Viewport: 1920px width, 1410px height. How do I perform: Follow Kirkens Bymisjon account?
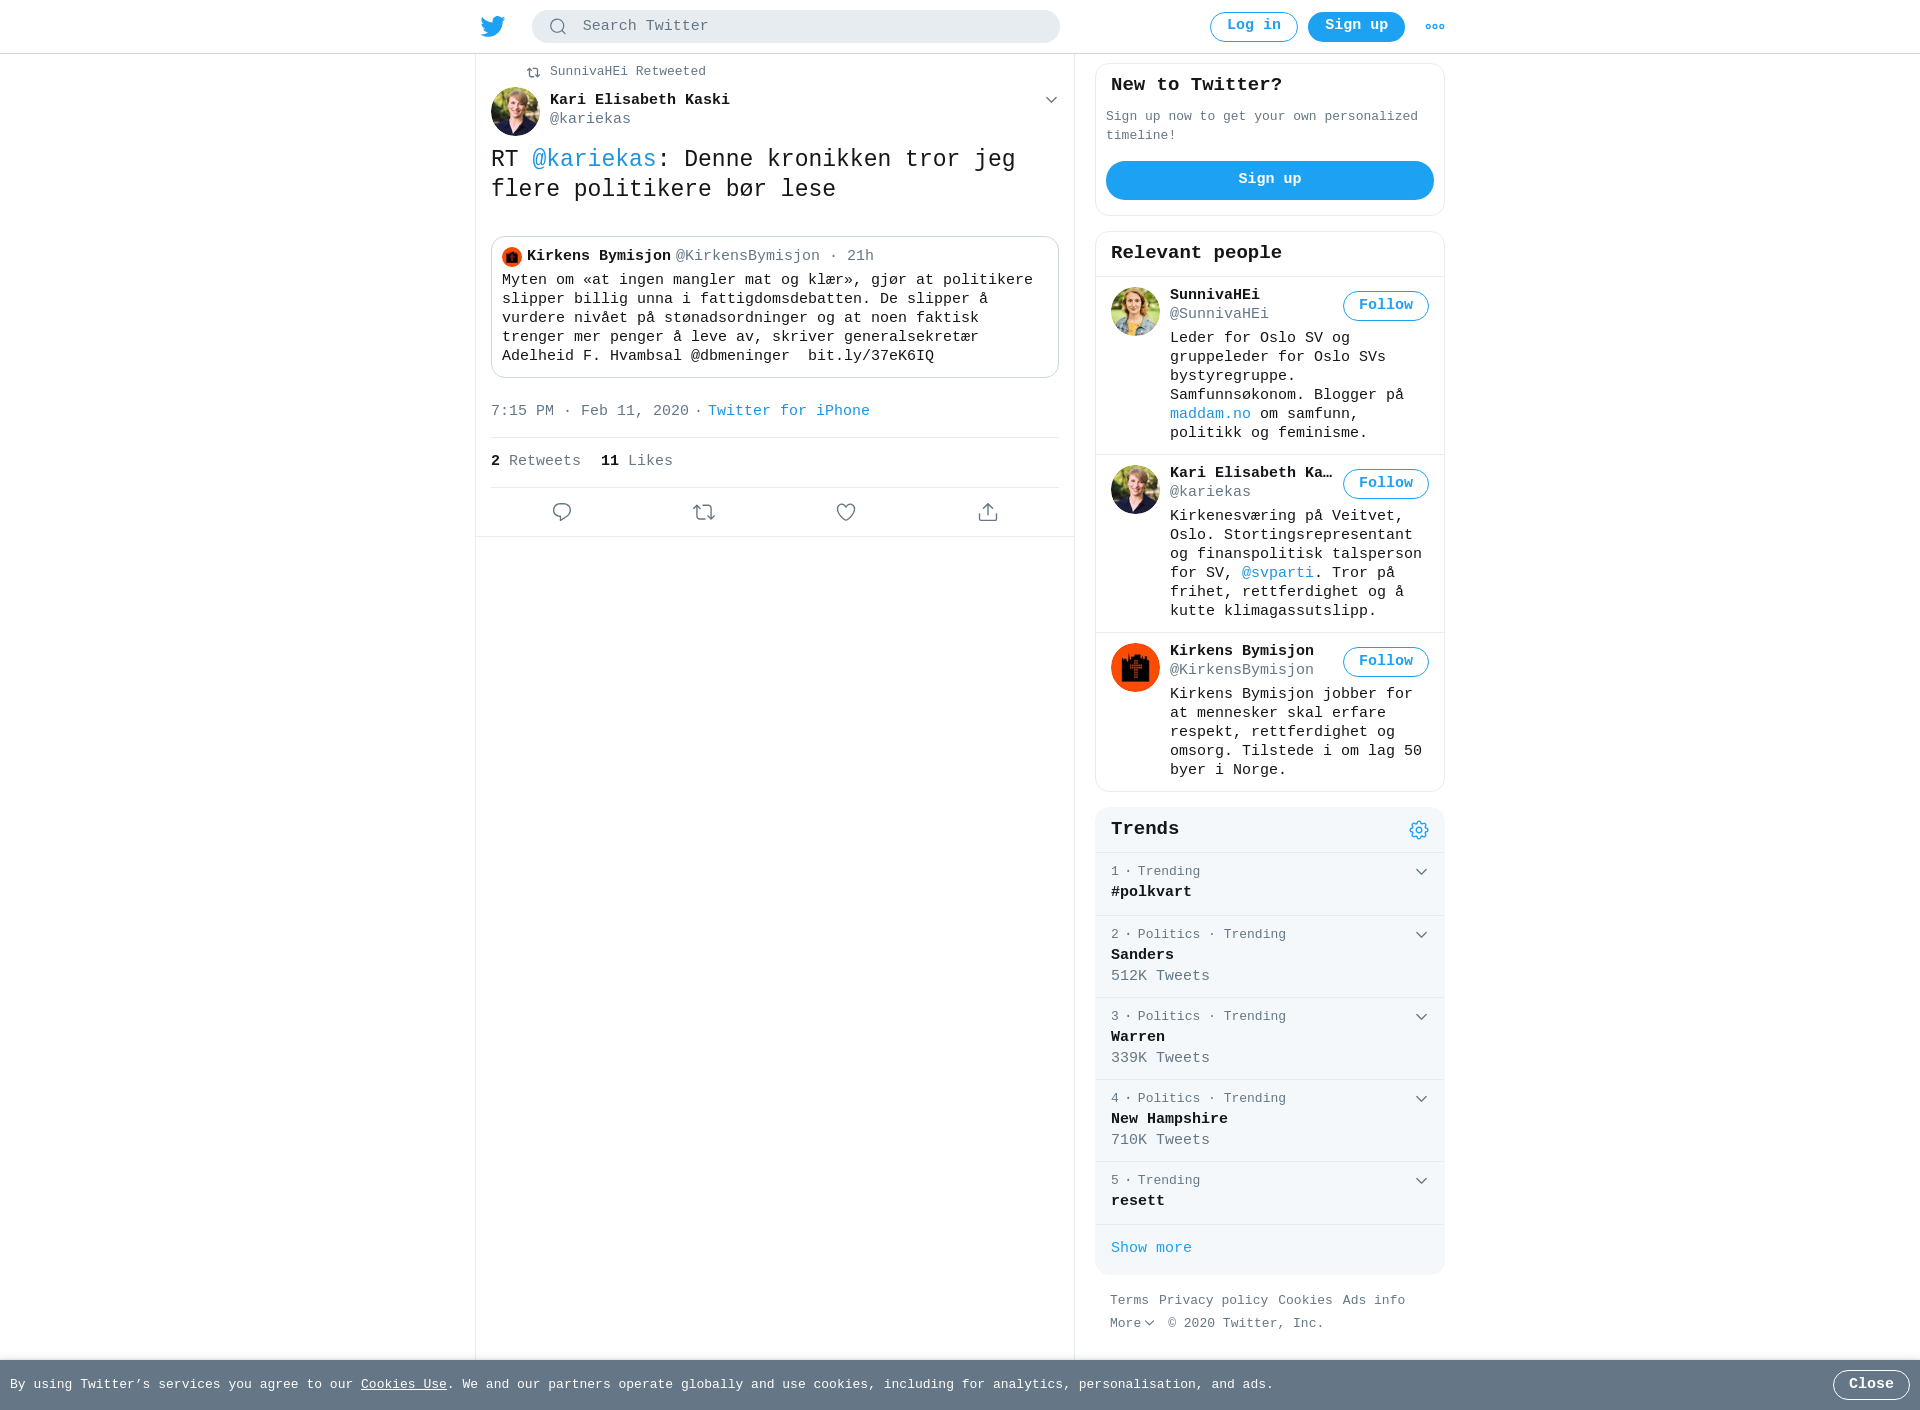point(1385,662)
